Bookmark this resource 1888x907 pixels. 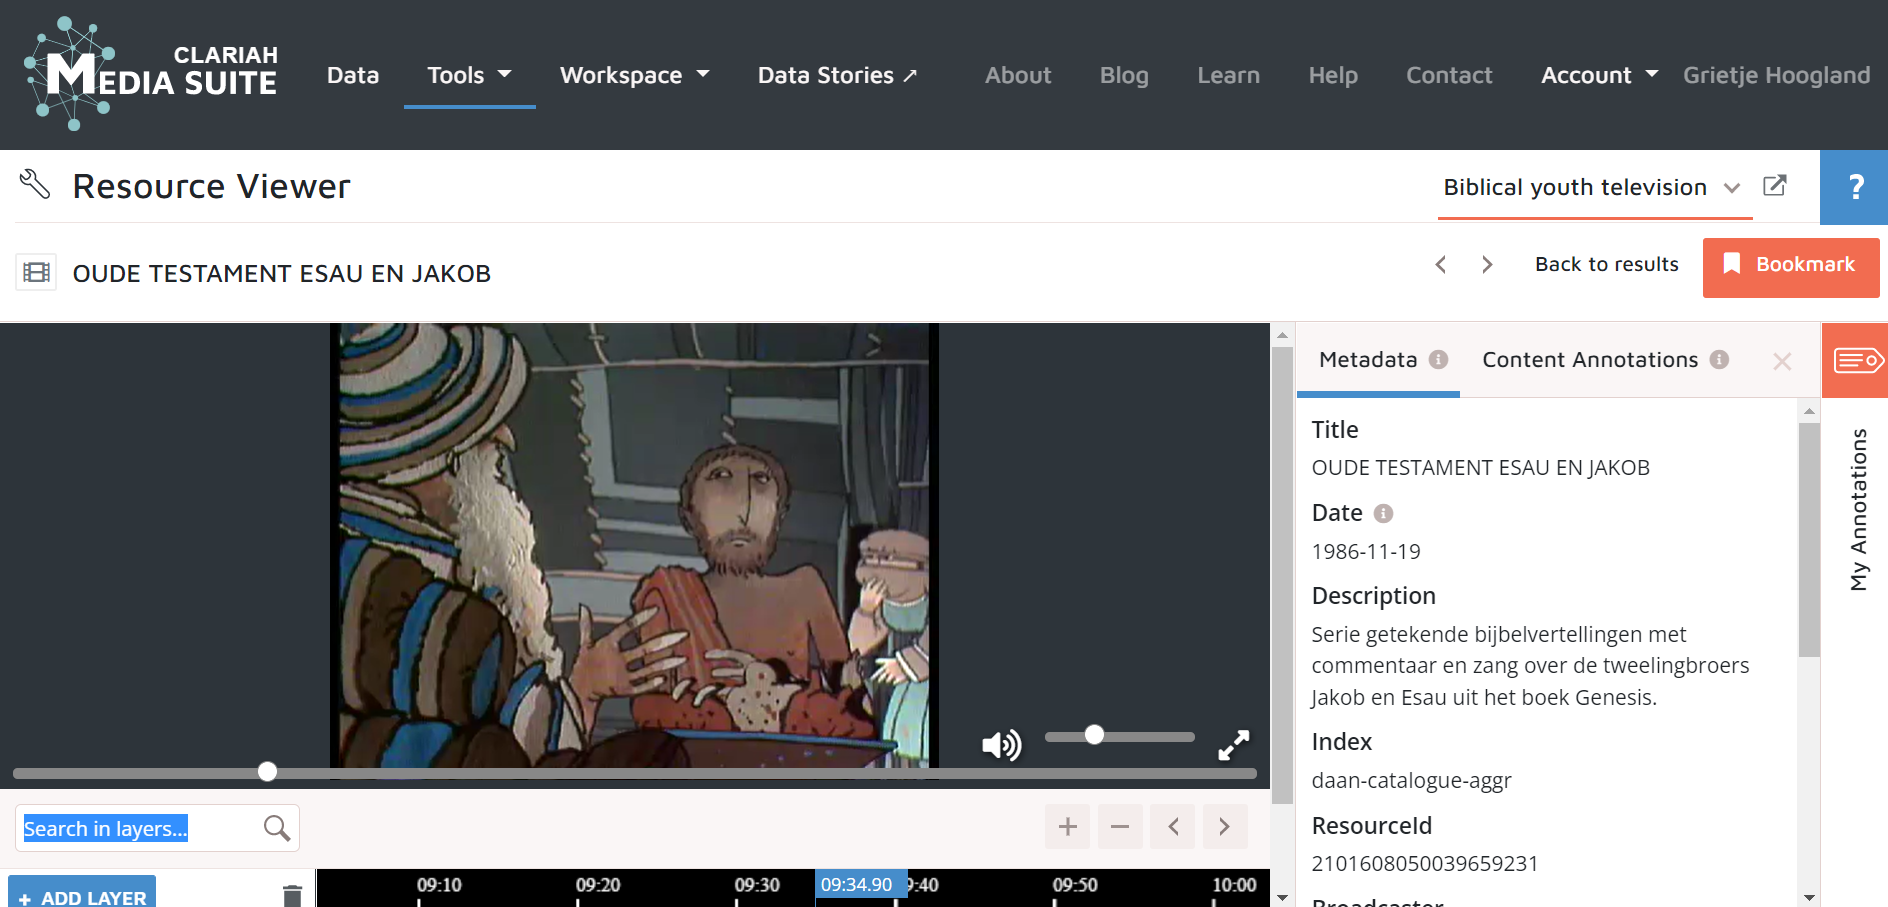coord(1790,266)
